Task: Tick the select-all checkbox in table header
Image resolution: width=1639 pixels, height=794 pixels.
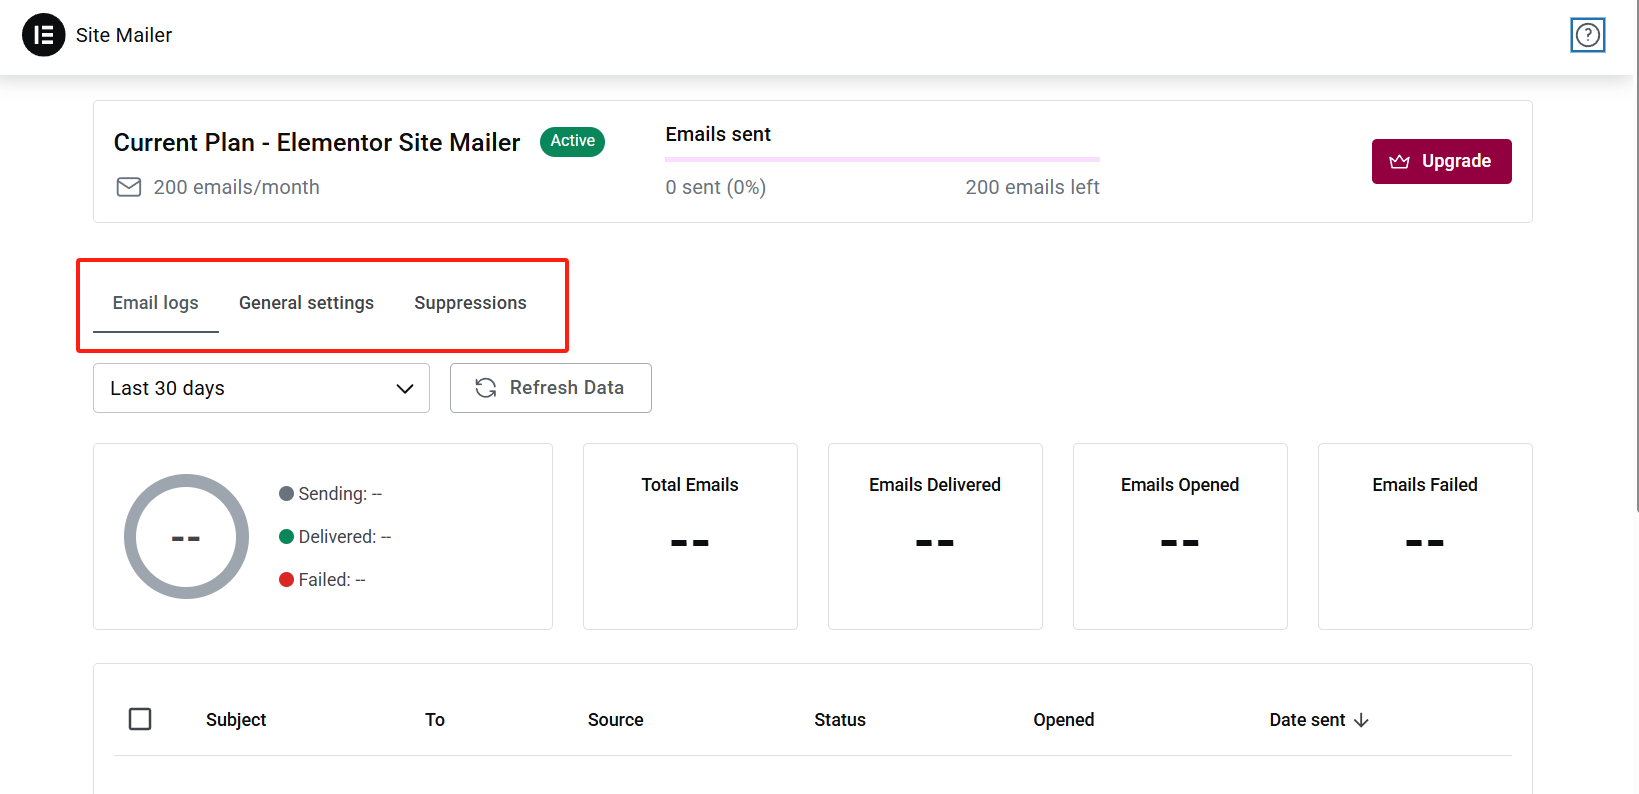Action: pyautogui.click(x=140, y=719)
